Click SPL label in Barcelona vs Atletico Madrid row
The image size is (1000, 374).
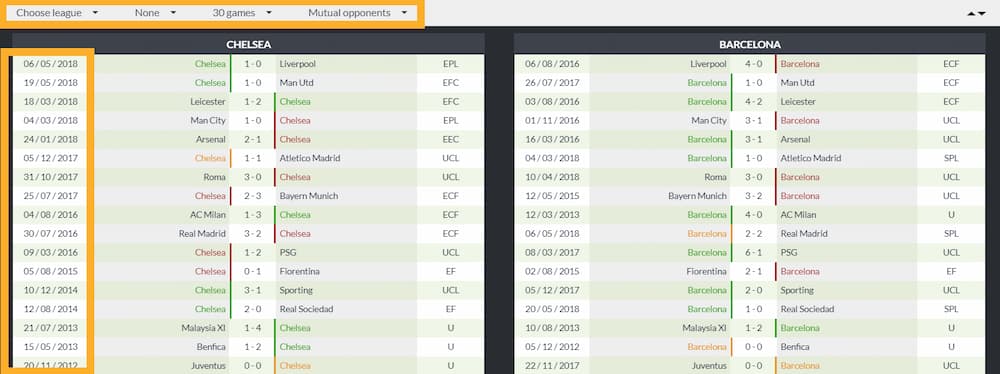coord(952,158)
